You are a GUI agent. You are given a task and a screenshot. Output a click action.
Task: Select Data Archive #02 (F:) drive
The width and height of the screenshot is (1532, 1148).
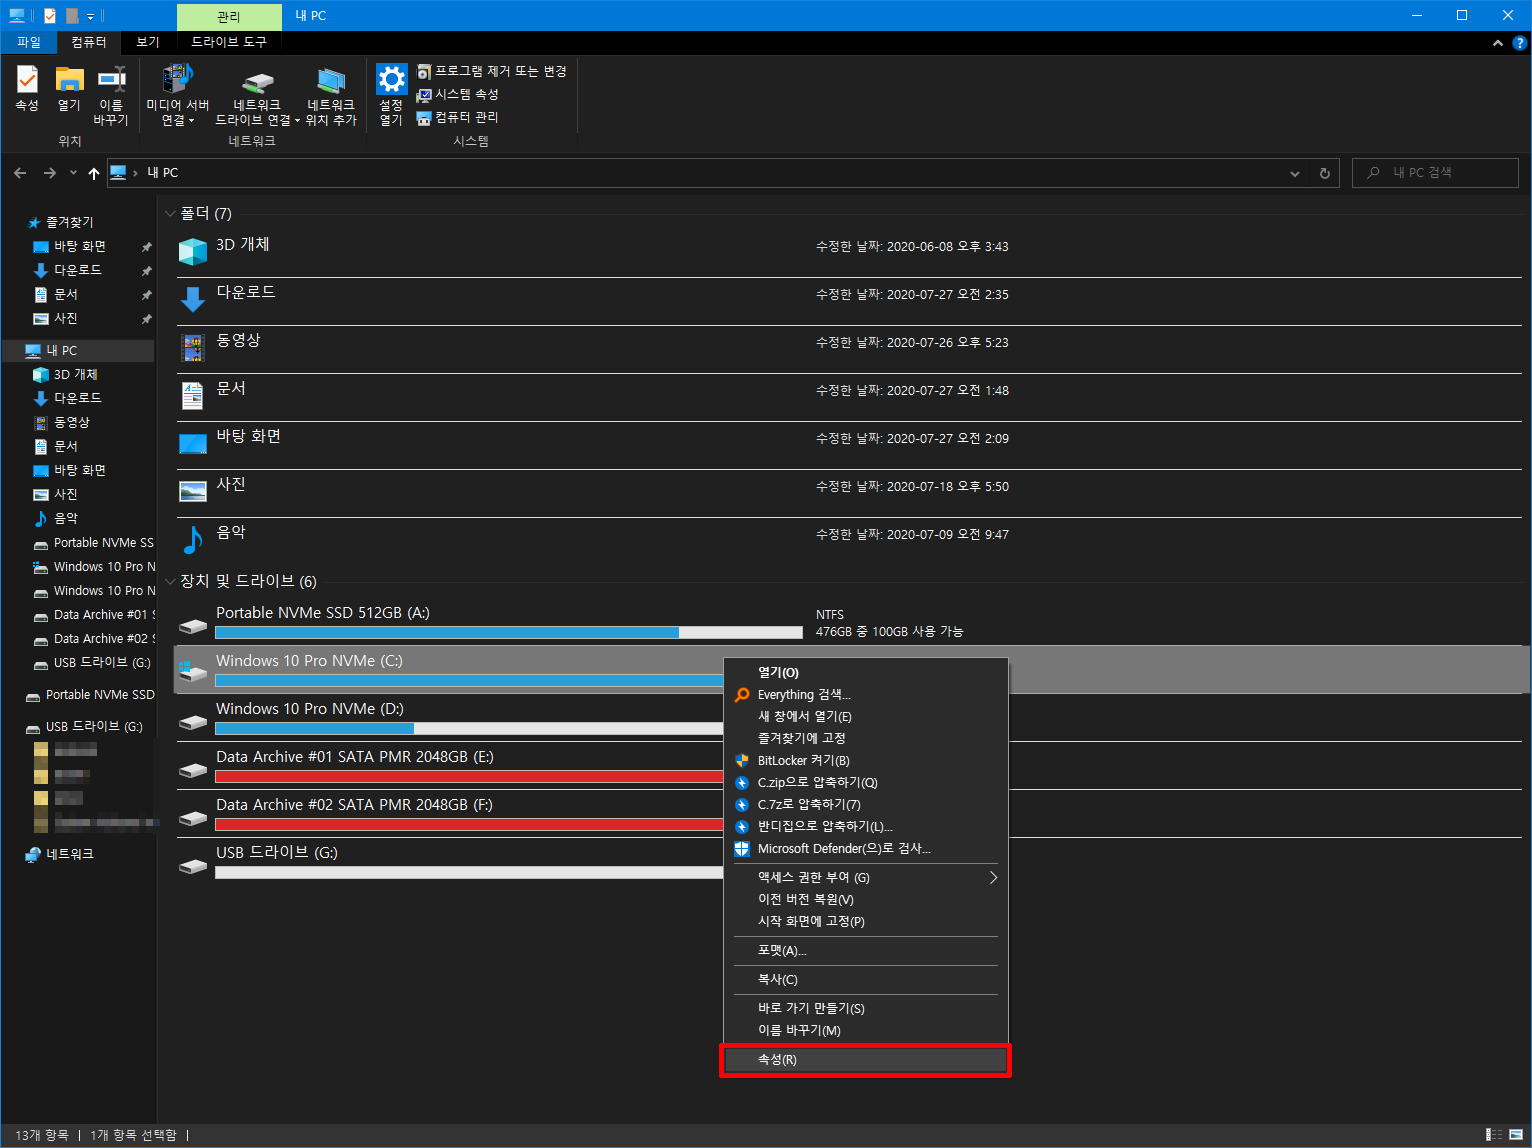point(449,813)
